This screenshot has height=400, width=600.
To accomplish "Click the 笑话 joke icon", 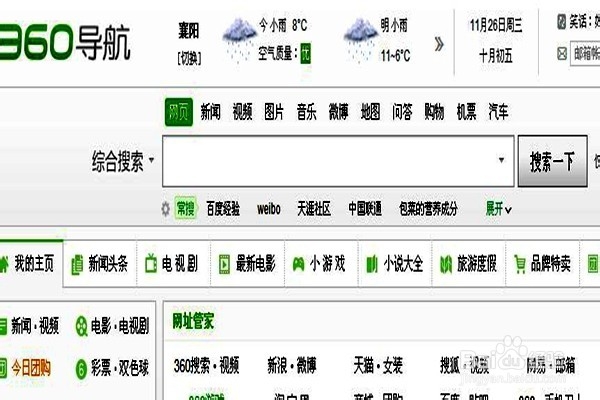I will coord(561,21).
